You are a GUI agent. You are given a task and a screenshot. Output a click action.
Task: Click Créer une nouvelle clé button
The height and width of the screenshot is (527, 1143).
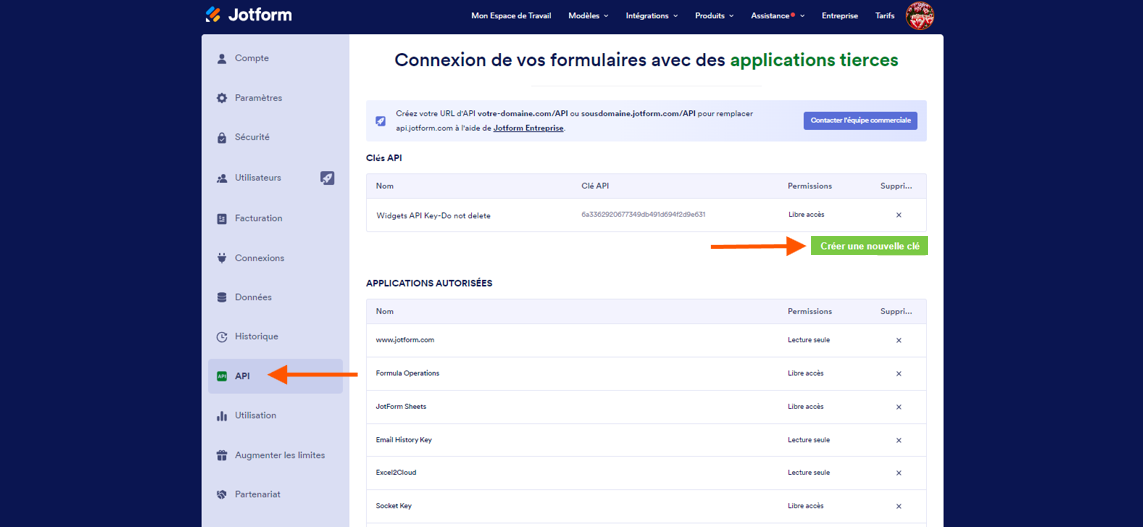click(869, 246)
